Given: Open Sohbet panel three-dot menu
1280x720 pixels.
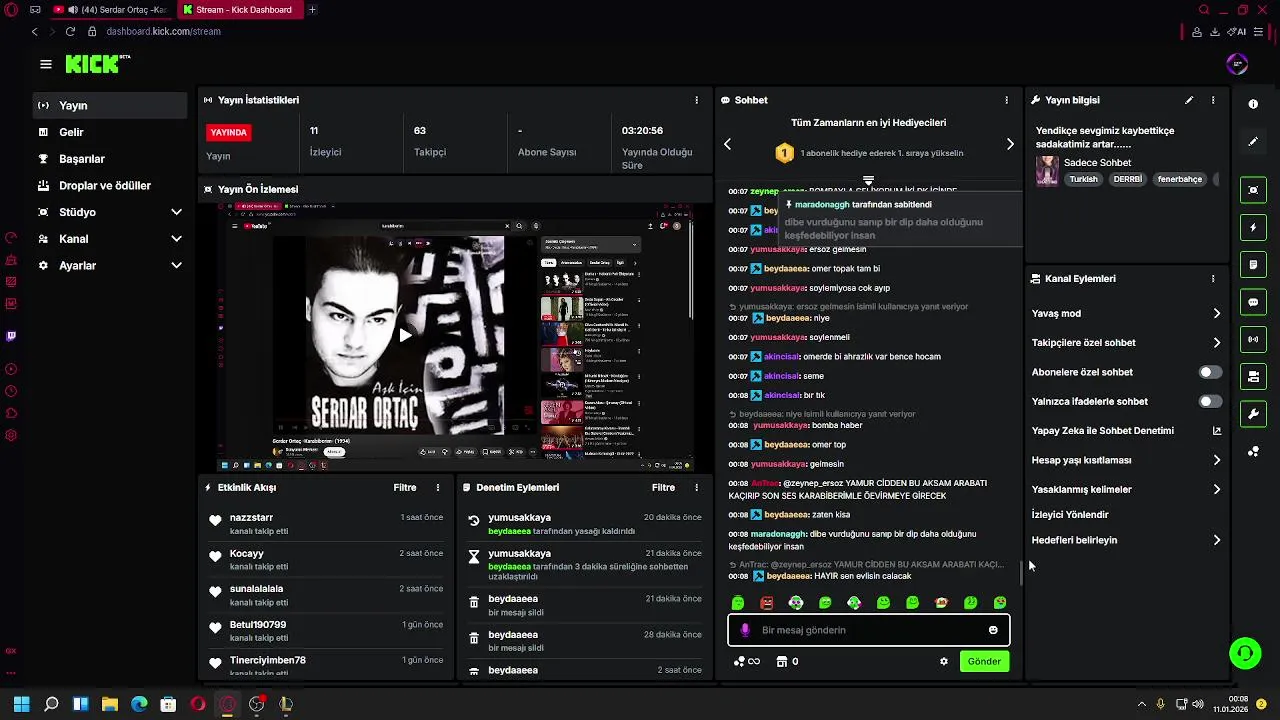Looking at the screenshot, I should coord(1006,100).
